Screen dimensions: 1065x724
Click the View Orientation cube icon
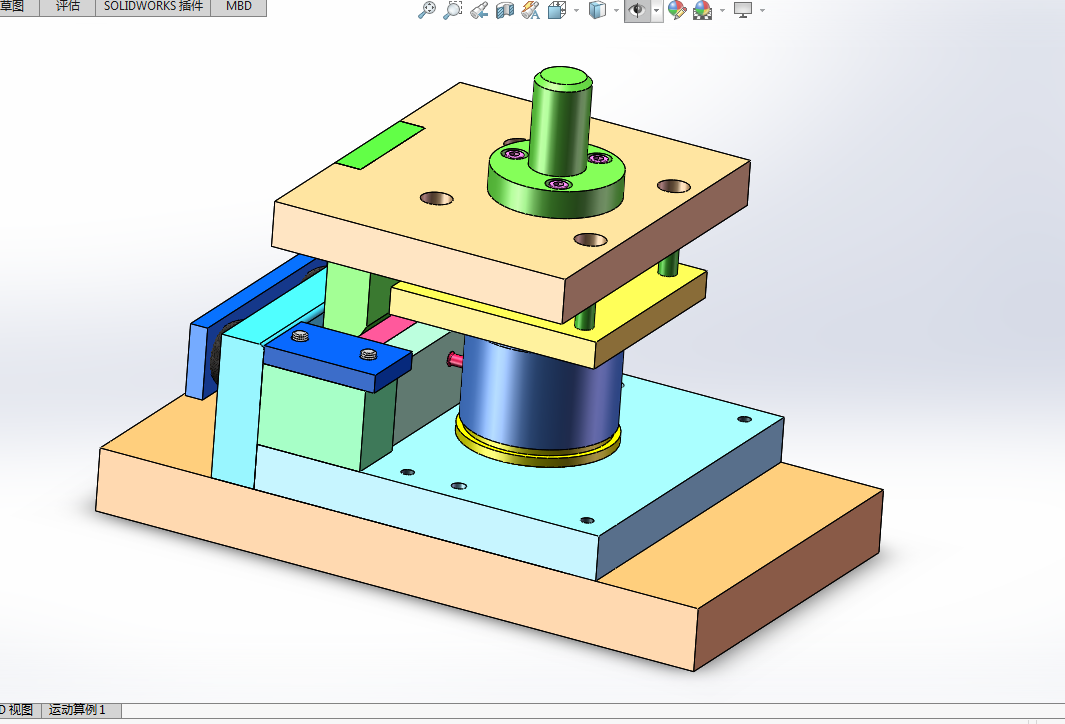point(557,10)
